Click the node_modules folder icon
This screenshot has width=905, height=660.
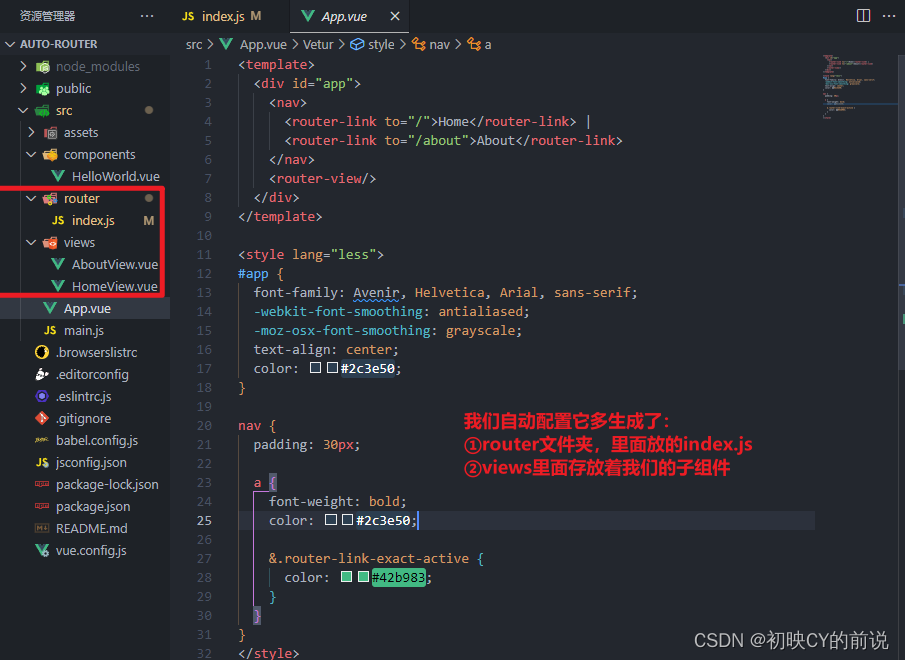[43, 67]
